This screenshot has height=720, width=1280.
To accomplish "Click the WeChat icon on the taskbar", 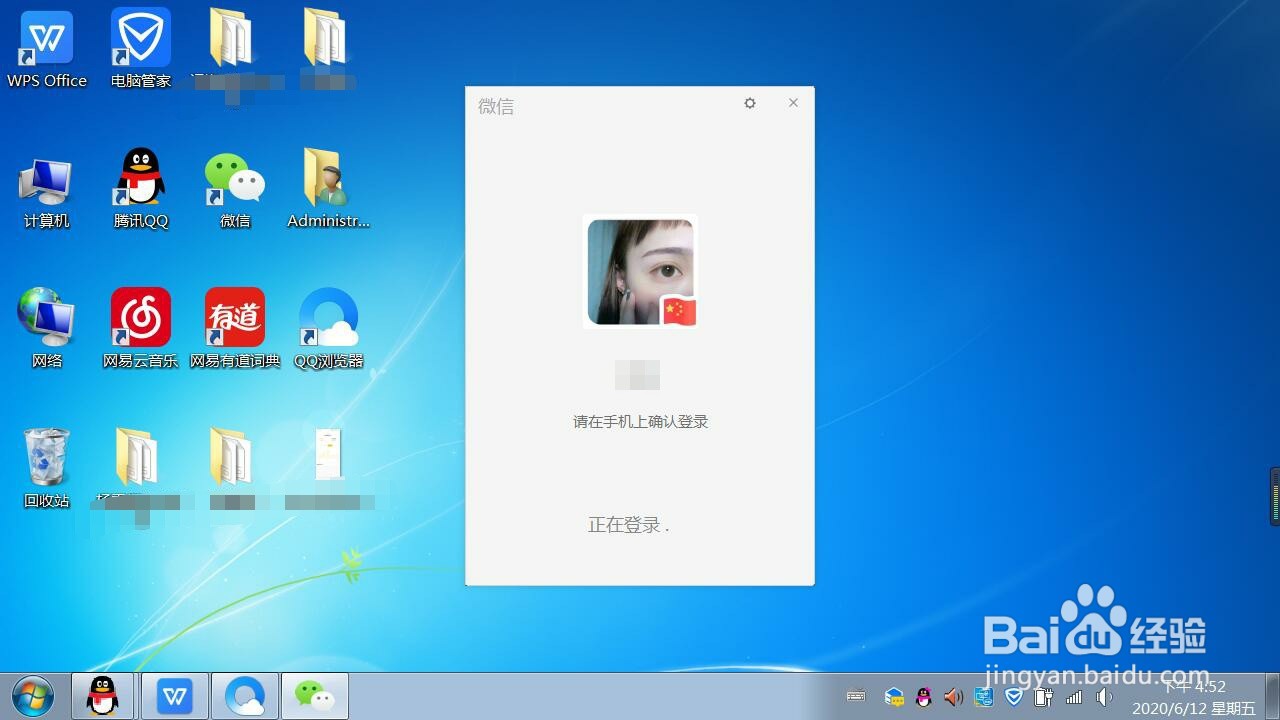I will click(x=316, y=696).
